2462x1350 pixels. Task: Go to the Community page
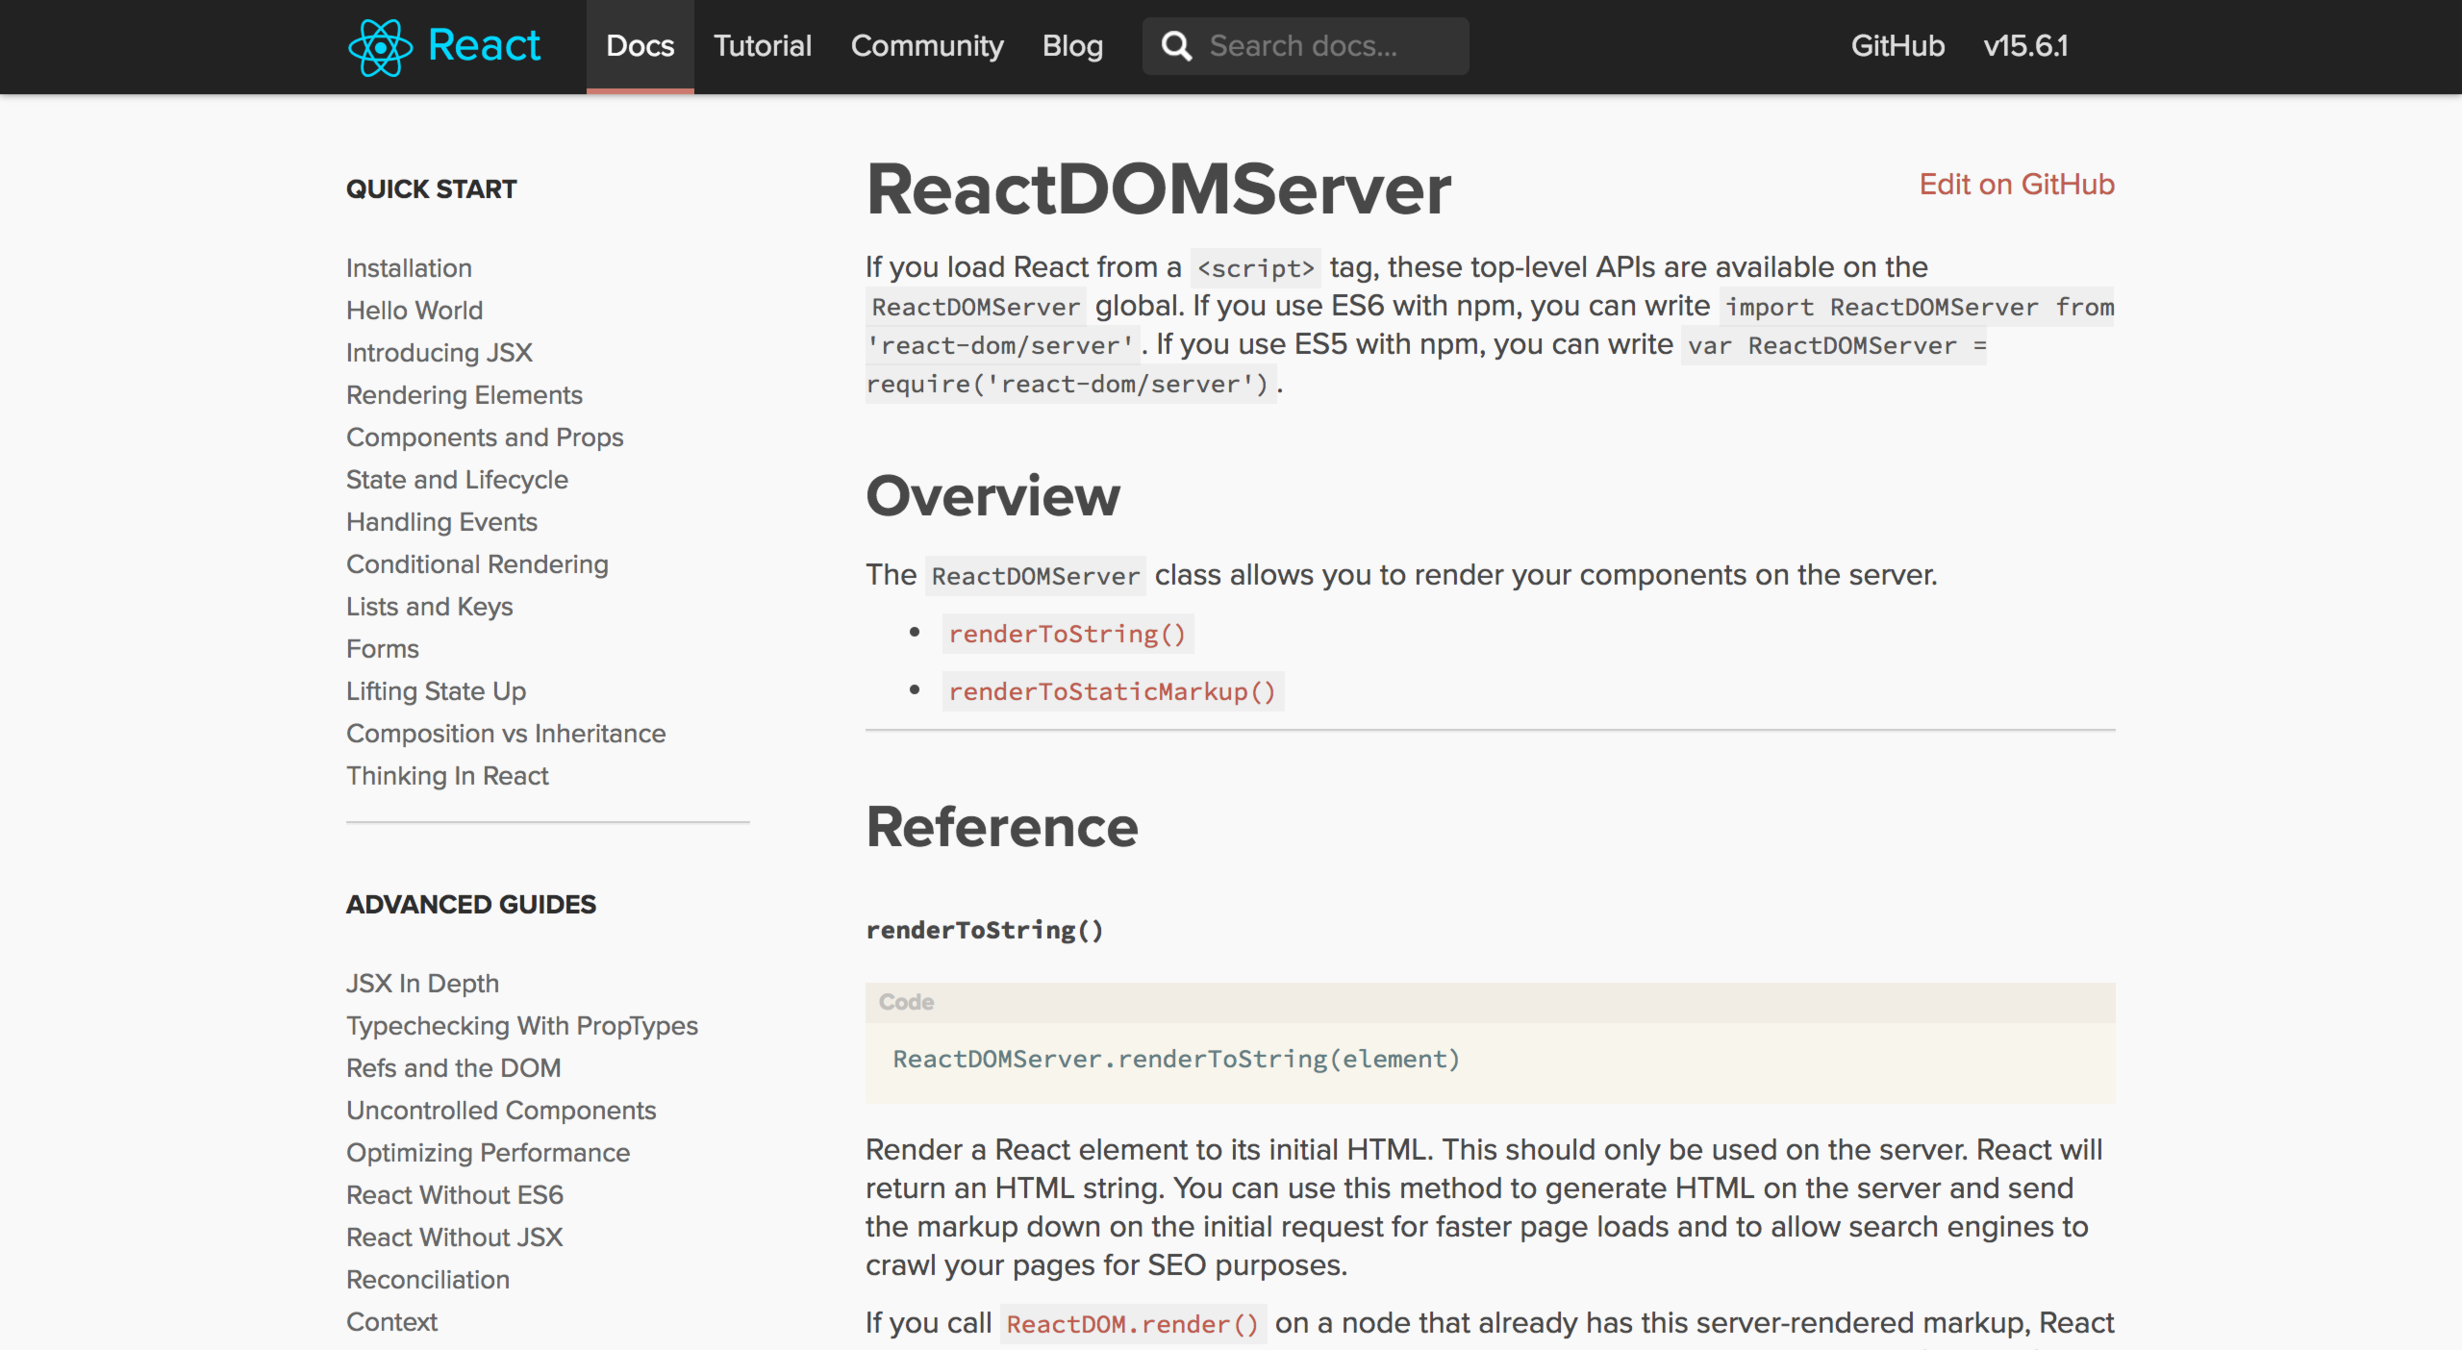[926, 46]
